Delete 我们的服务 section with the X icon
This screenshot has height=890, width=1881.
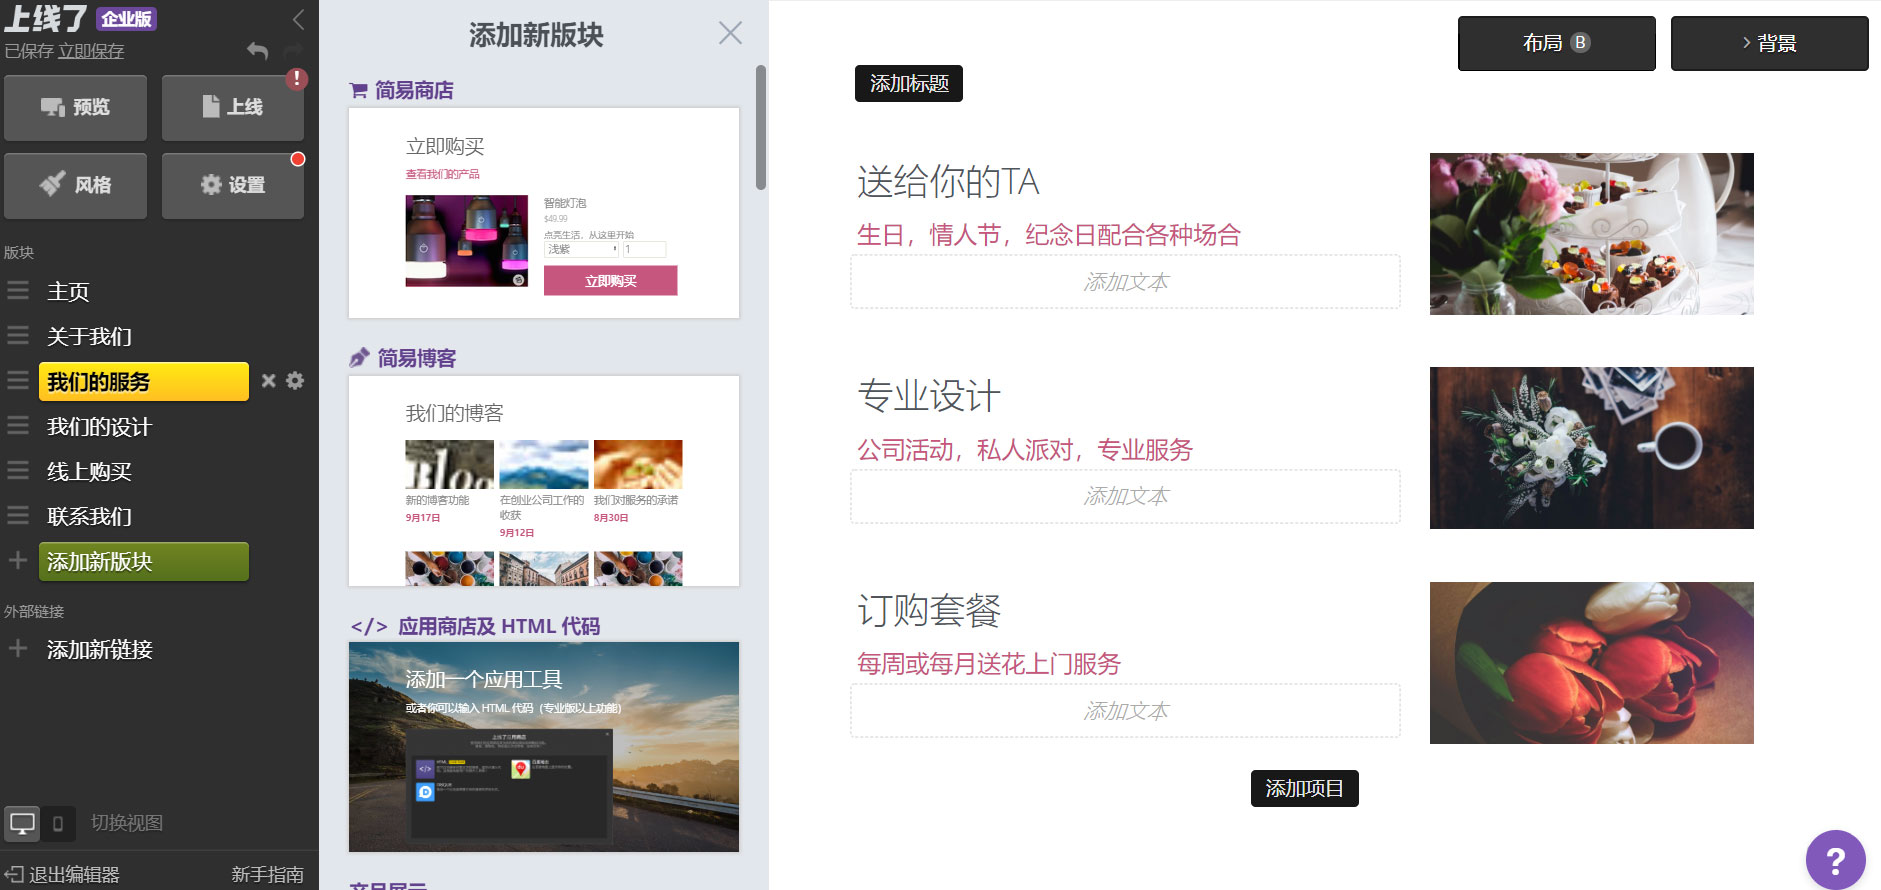[x=268, y=381]
